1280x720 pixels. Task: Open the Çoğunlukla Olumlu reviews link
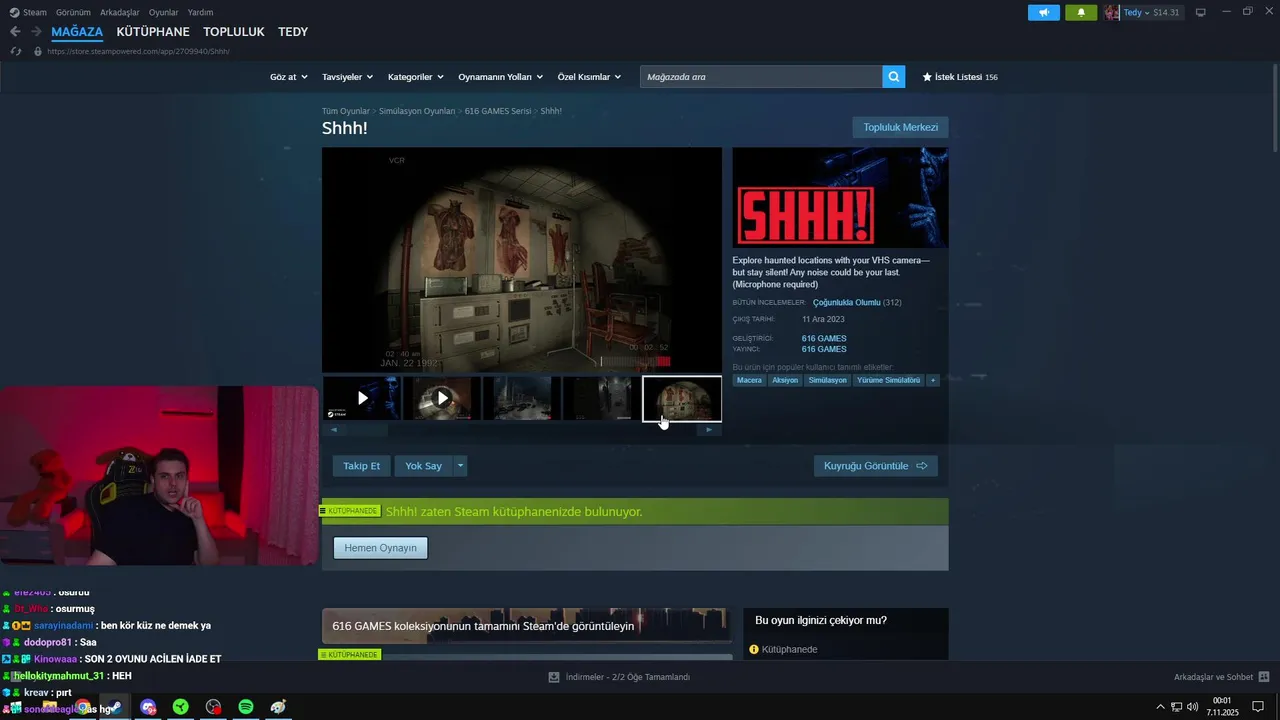tap(846, 302)
